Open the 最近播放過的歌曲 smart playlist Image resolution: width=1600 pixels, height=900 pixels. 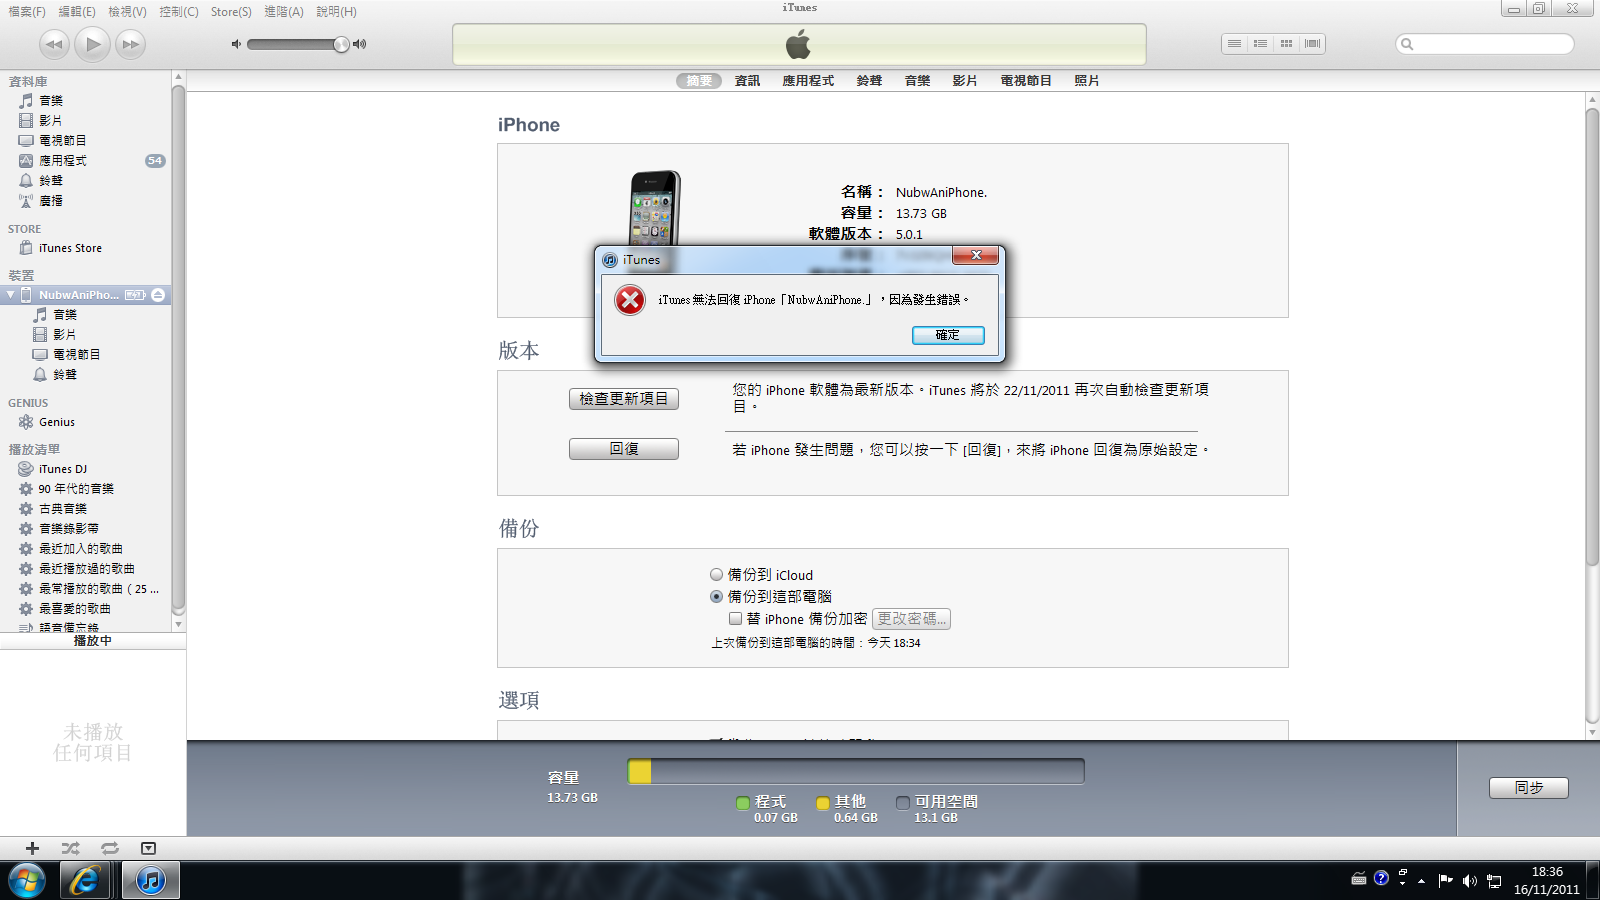85,569
